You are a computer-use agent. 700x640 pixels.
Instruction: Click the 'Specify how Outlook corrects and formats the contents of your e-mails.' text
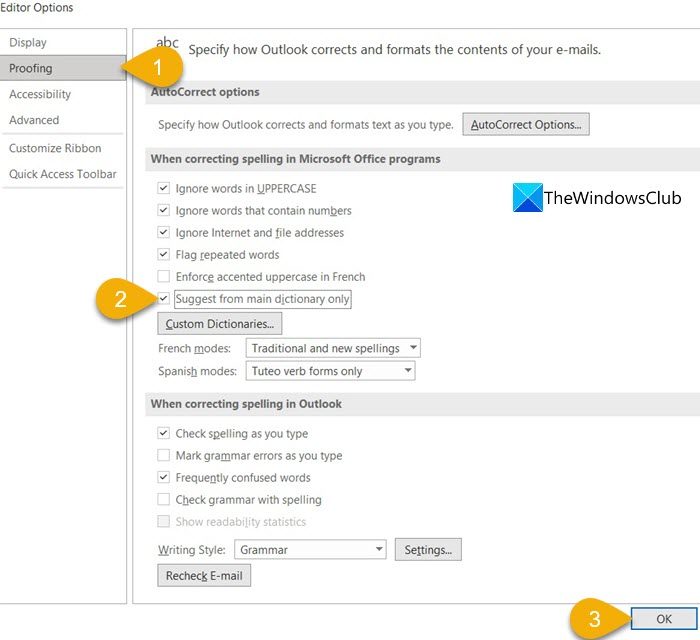coord(395,50)
